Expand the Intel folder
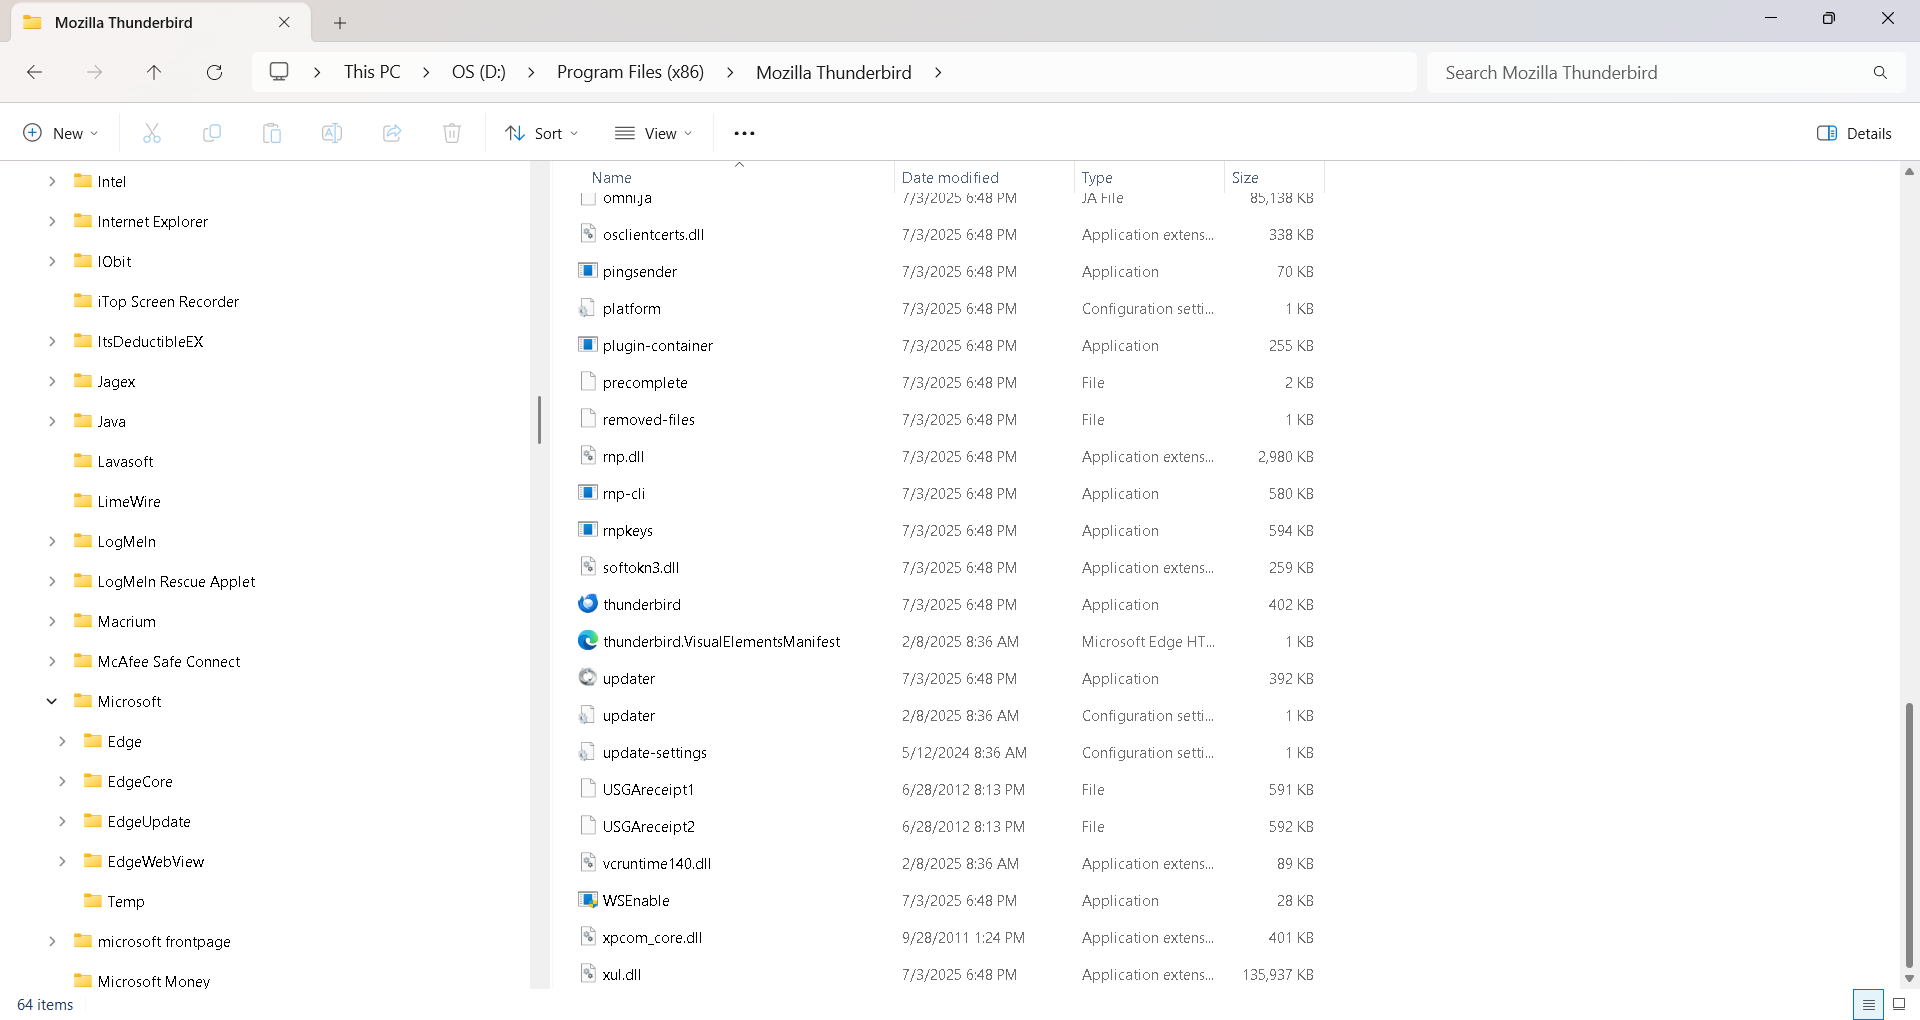 tap(52, 181)
